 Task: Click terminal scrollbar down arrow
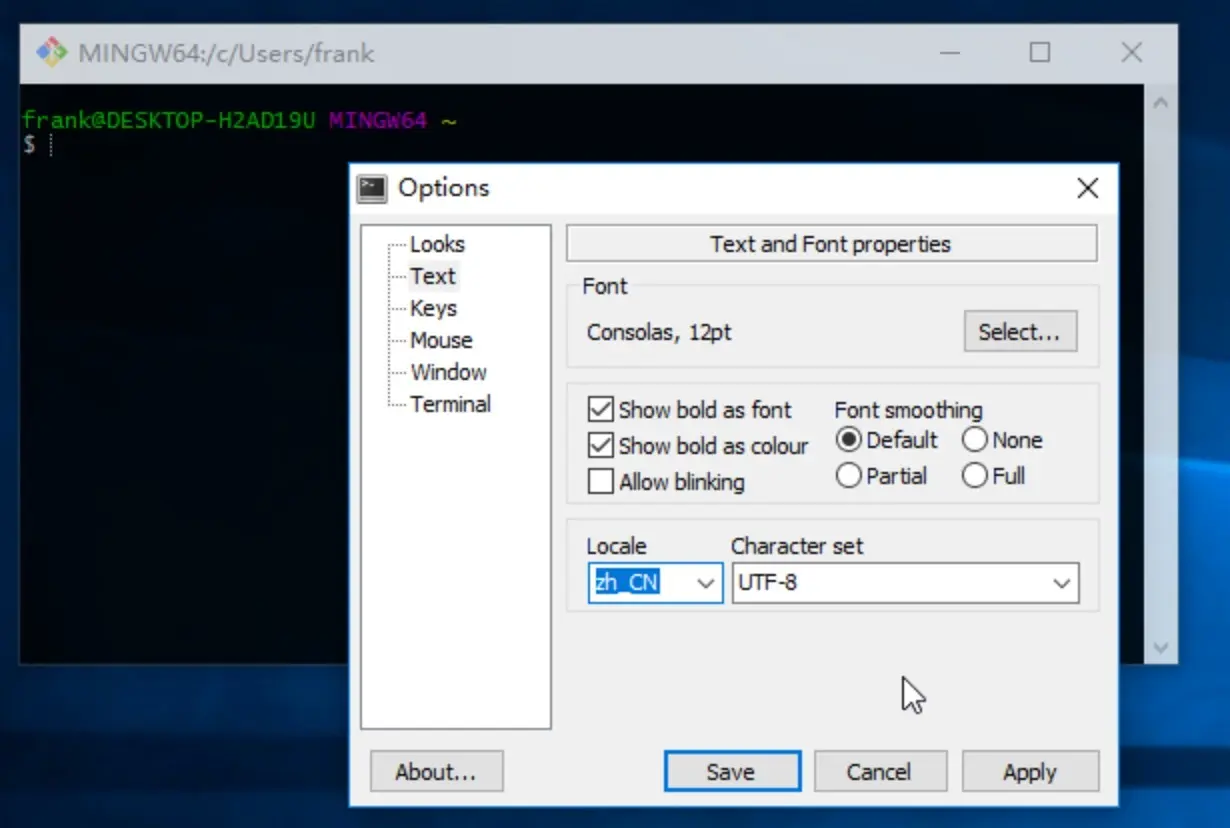[1160, 647]
